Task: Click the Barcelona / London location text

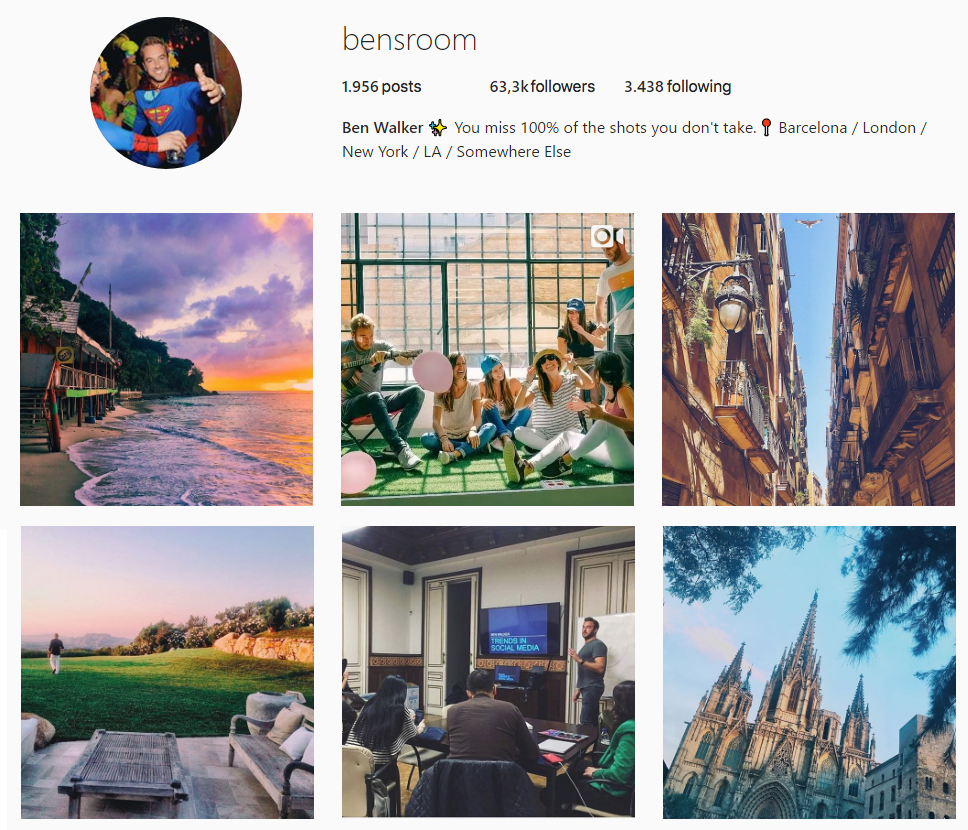Action: point(847,128)
